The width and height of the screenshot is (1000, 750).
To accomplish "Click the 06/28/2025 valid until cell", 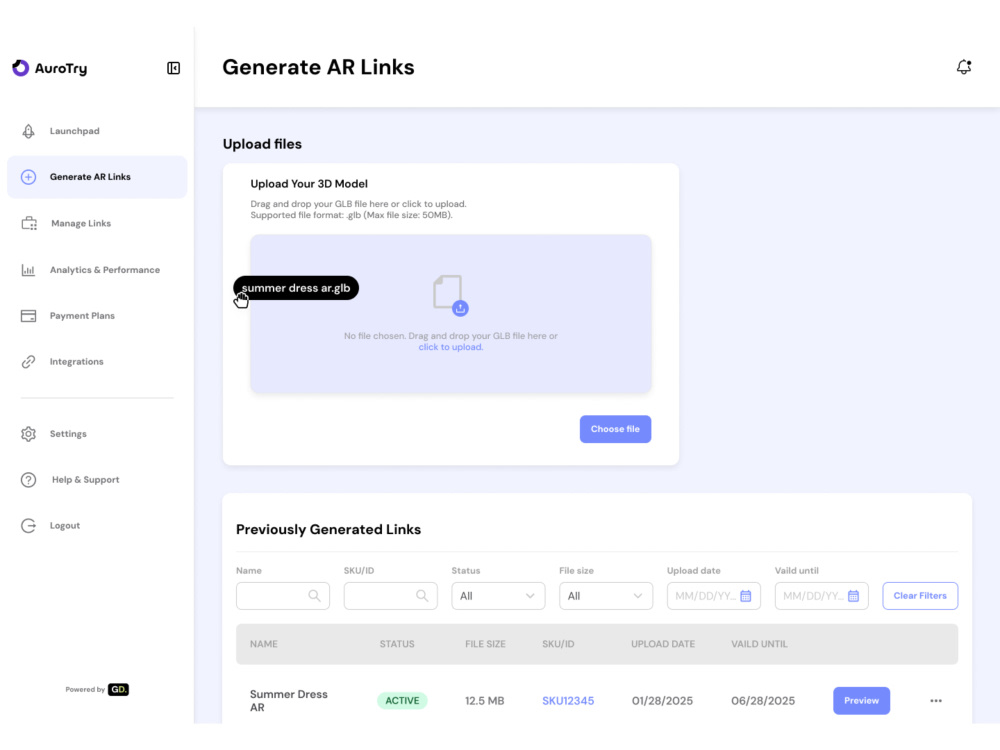I will [x=763, y=701].
